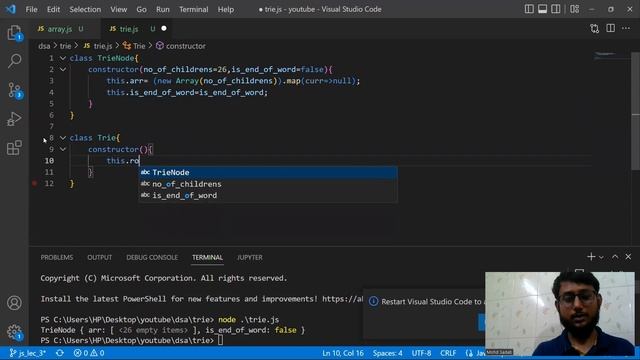Screen dimensions: 640x360
Task: Open the Go menu
Action: click(141, 9)
